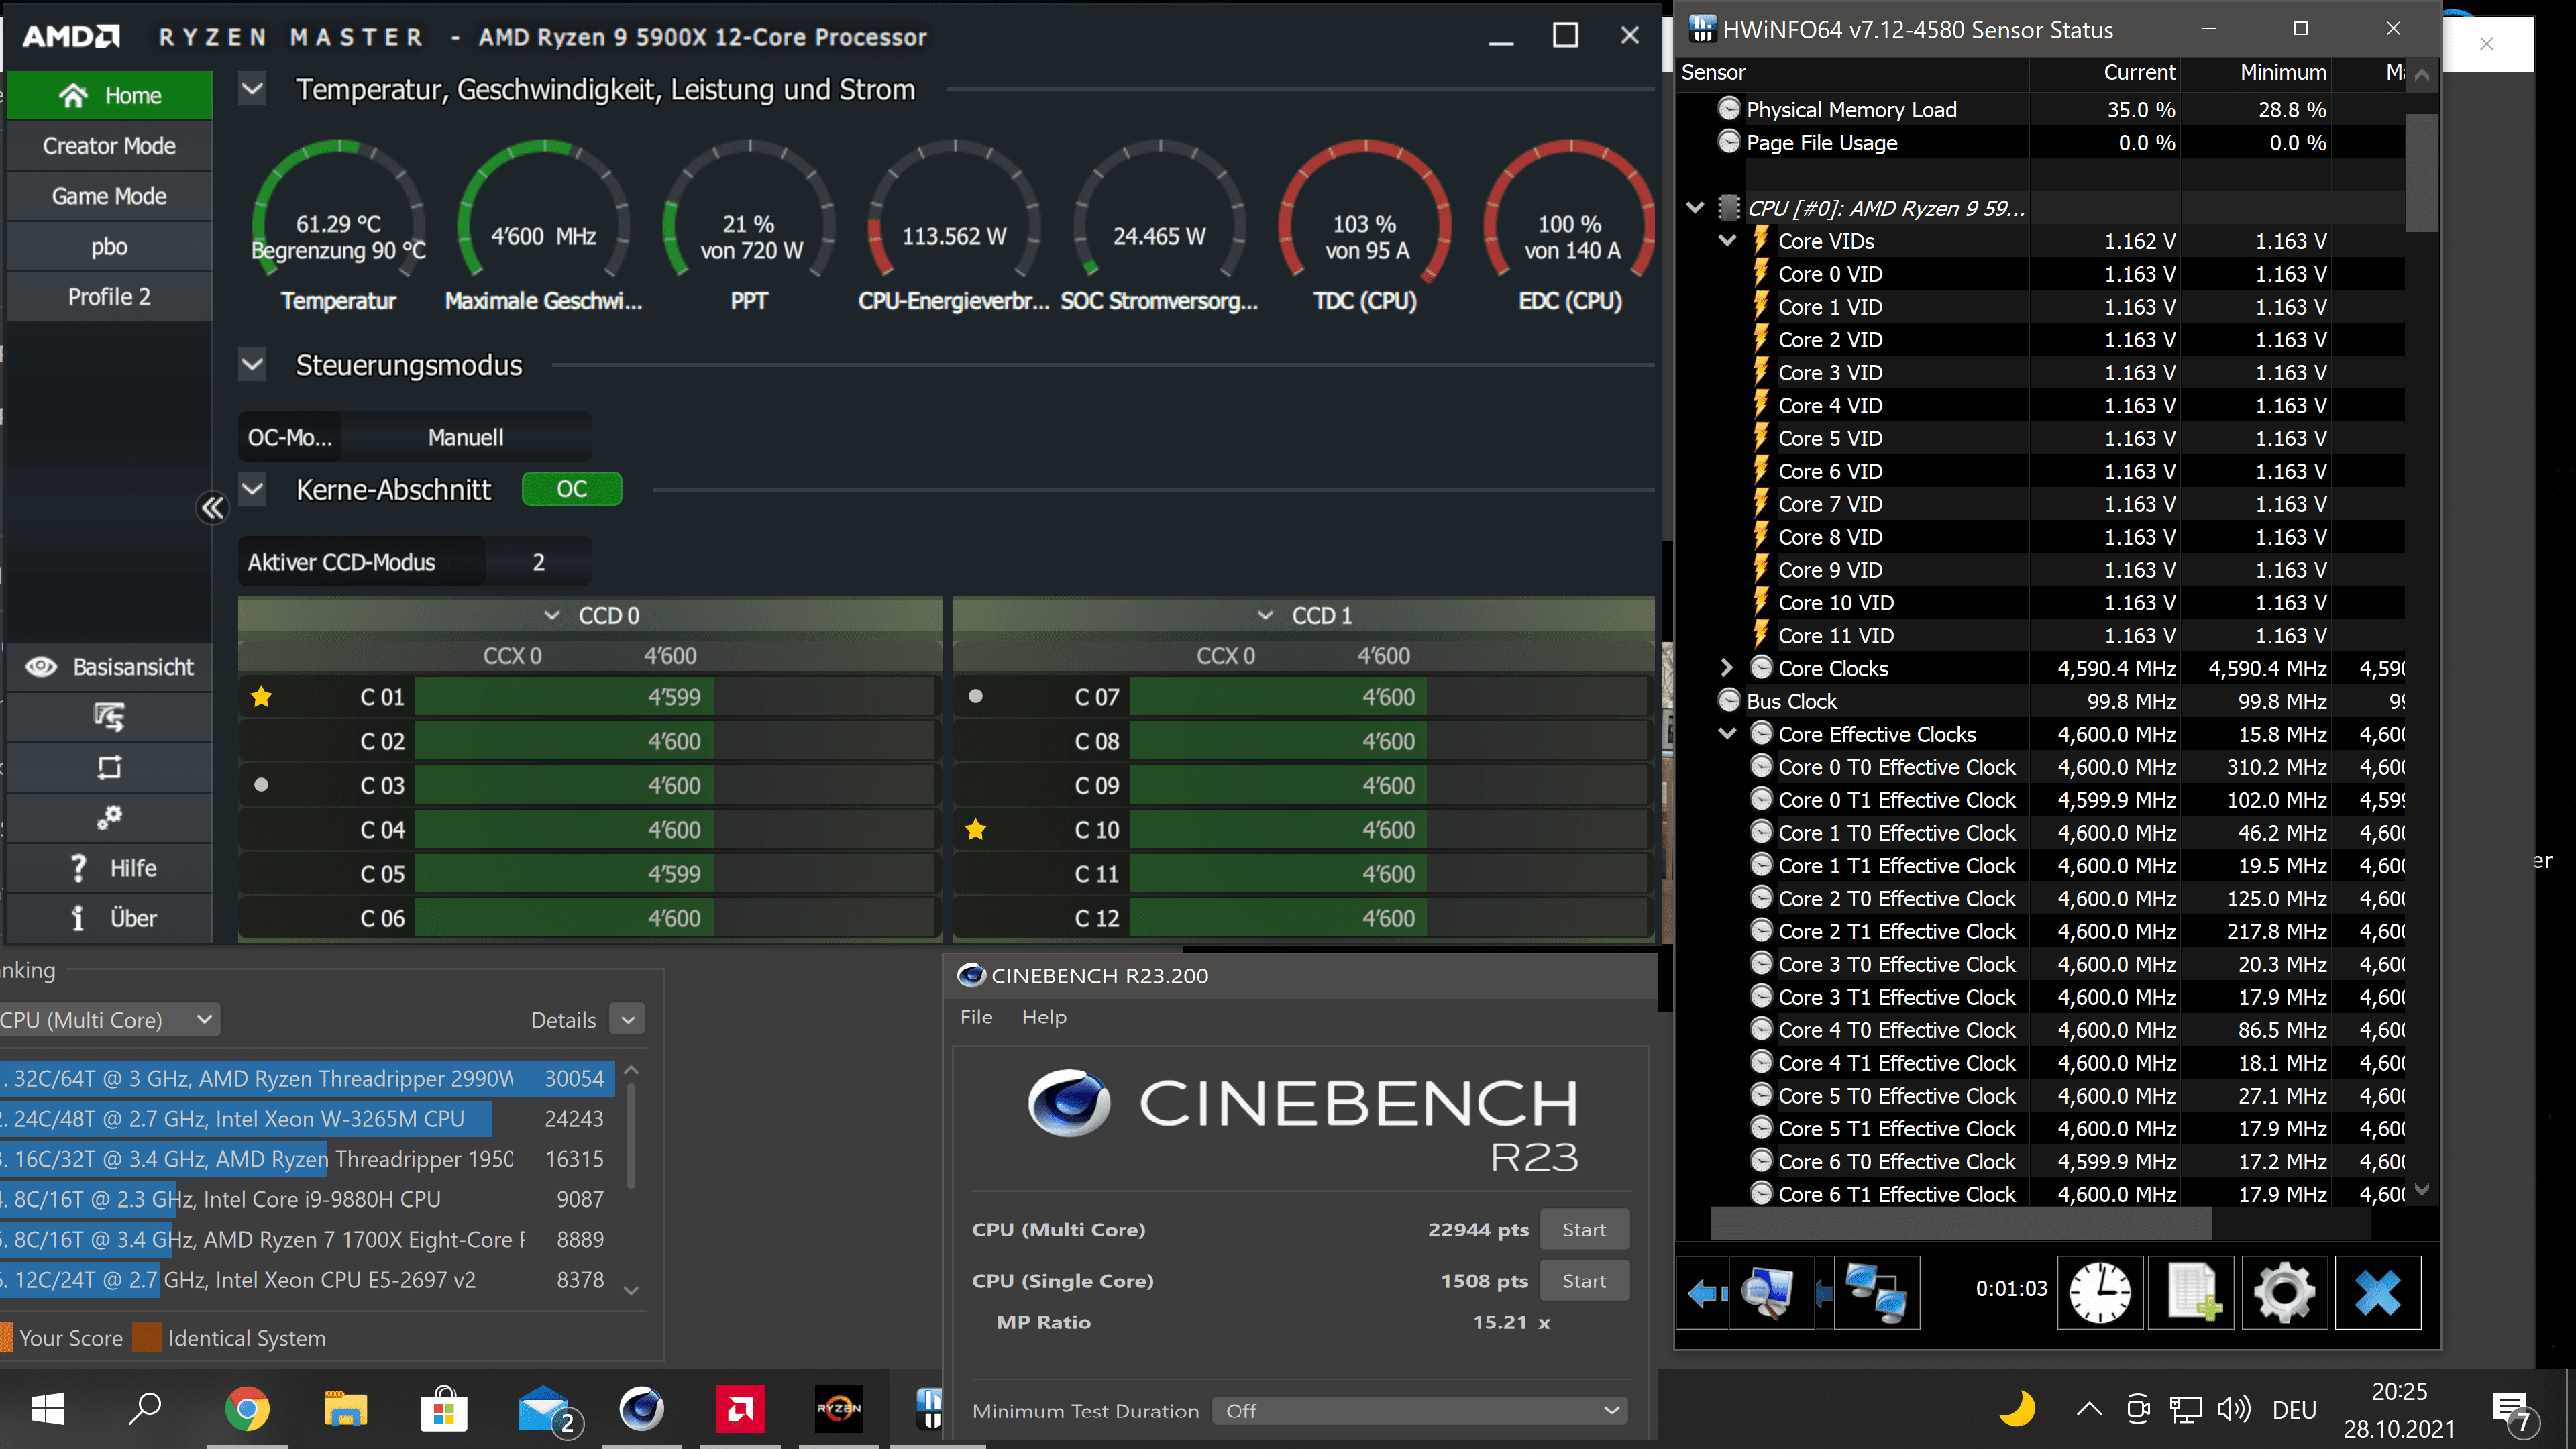Click the gold star on core C 01

(x=261, y=697)
